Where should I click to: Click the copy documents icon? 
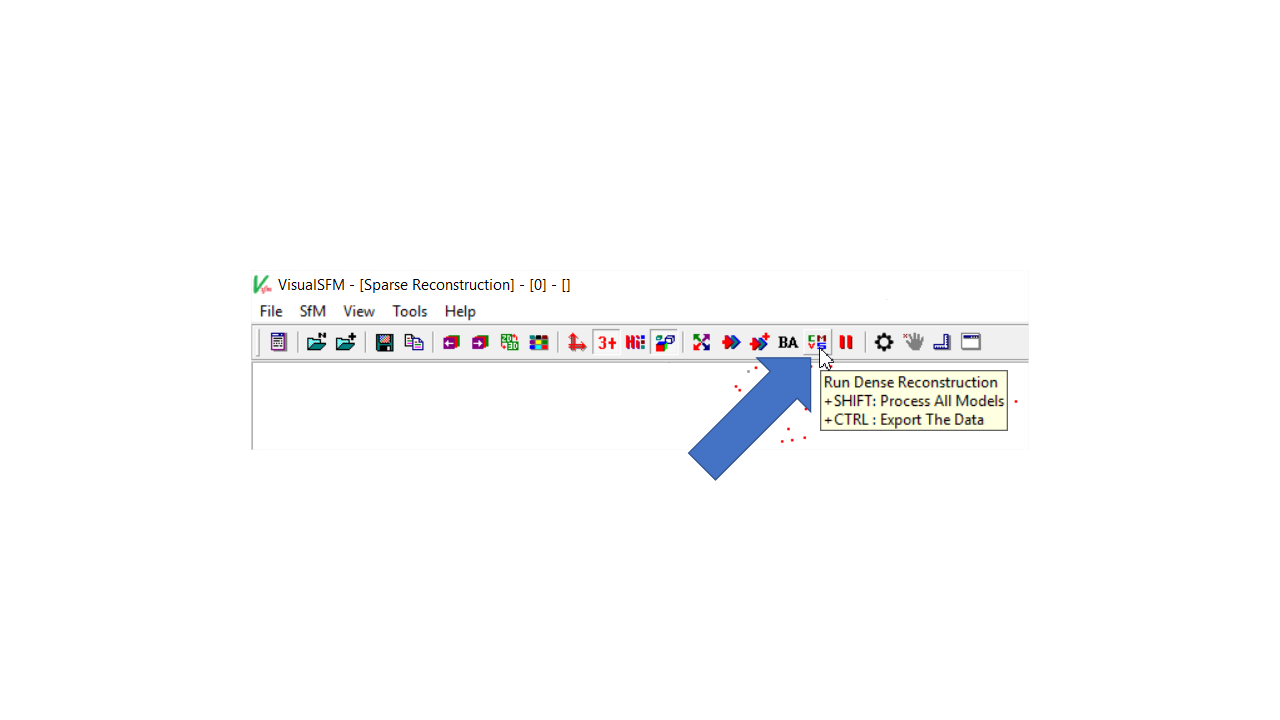point(413,342)
